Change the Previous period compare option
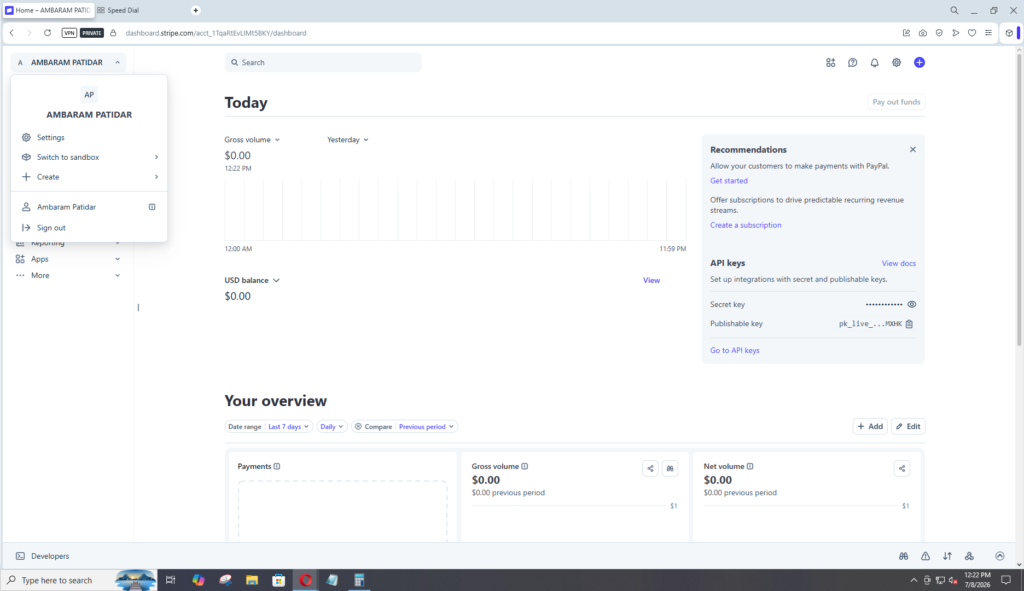1024x591 pixels. 426,426
